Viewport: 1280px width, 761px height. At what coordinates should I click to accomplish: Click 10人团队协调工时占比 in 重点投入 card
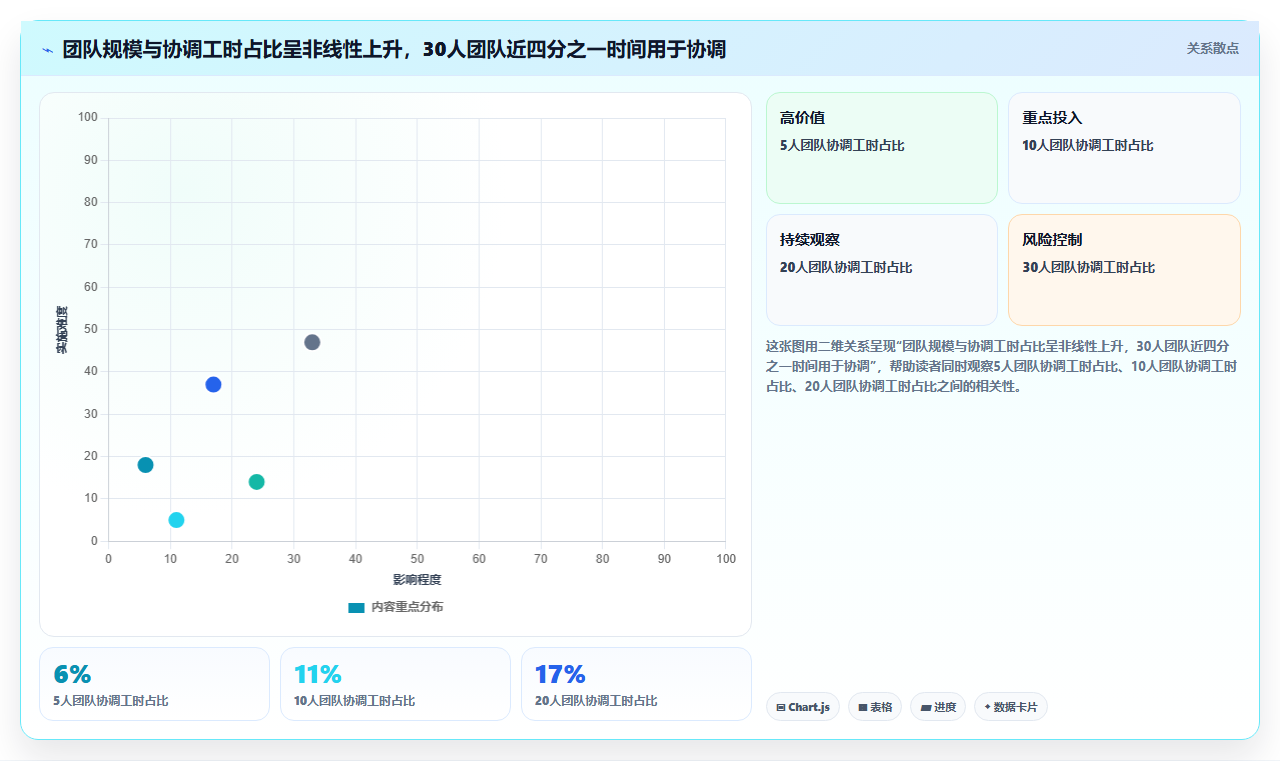[x=1088, y=145]
